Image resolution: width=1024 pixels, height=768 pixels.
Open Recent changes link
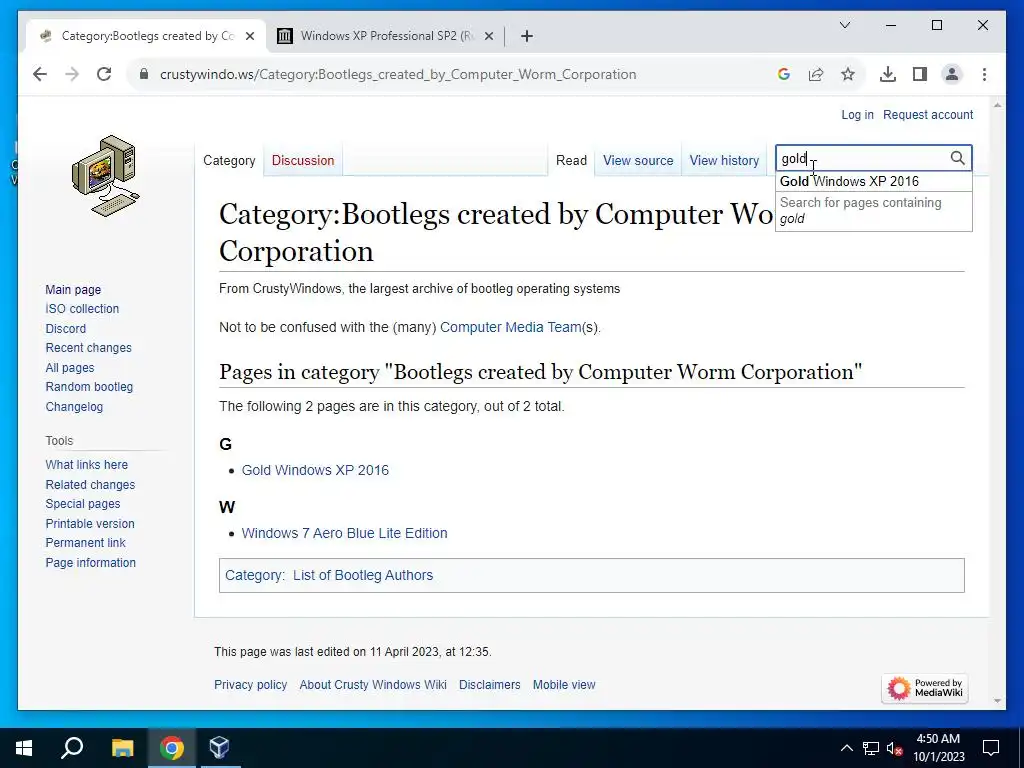click(88, 348)
